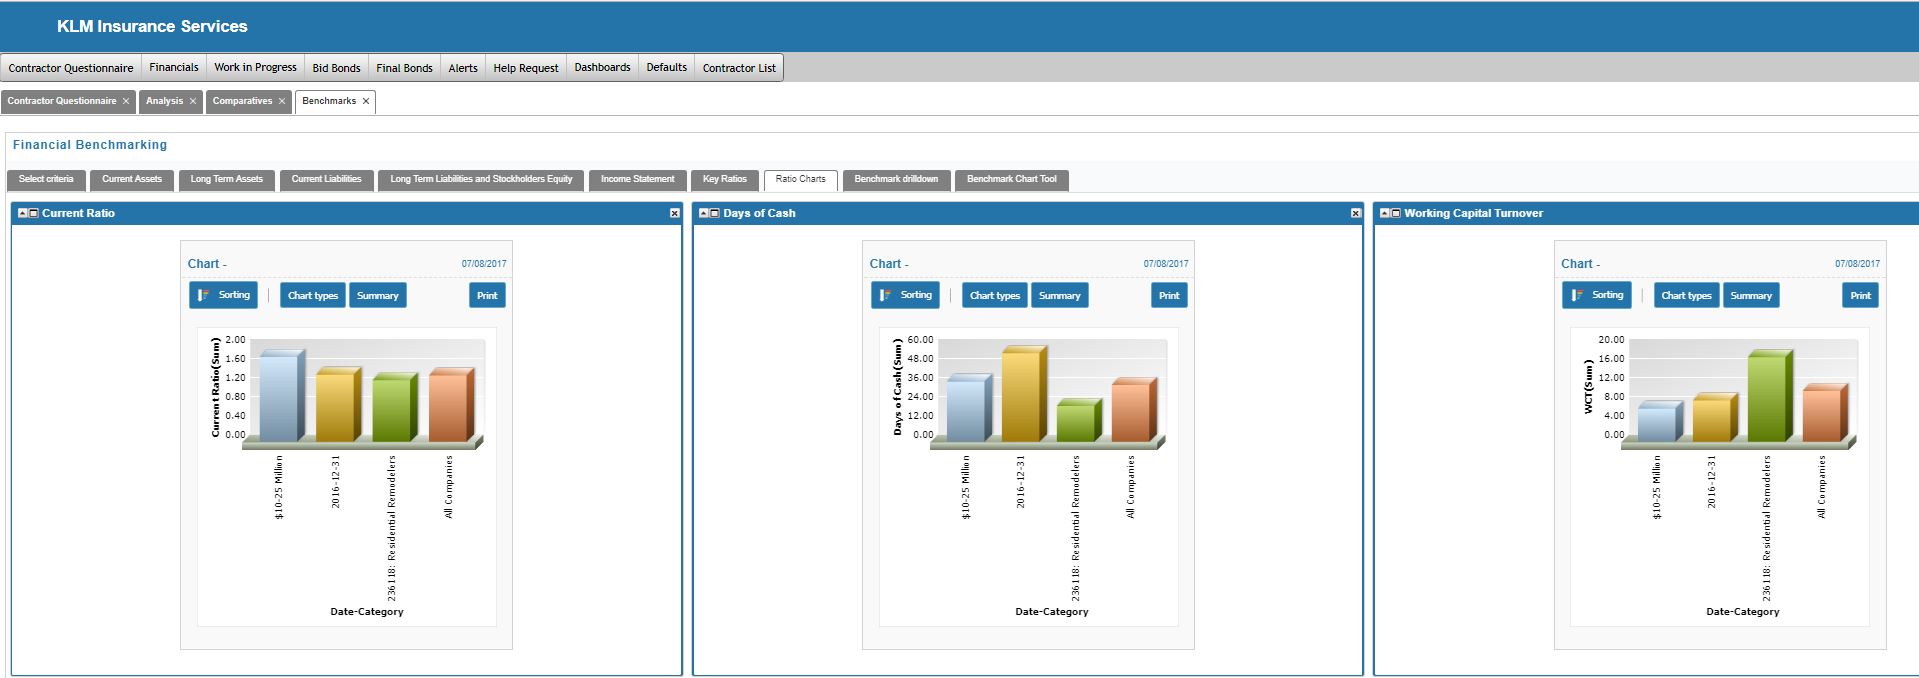The image size is (1919, 678).
Task: Open Sorting in the Current Ratio chart
Action: pos(224,295)
